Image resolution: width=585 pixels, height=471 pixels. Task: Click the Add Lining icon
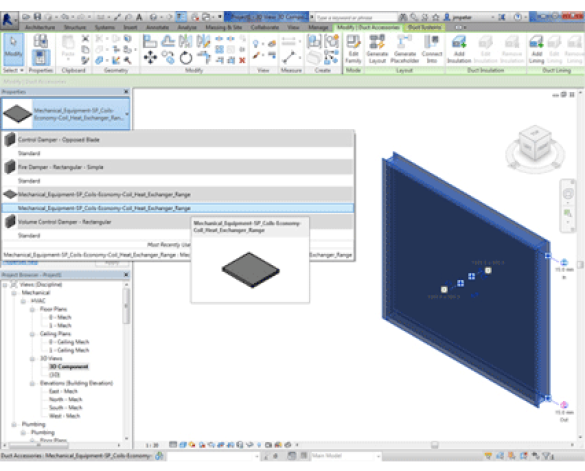pyautogui.click(x=536, y=49)
